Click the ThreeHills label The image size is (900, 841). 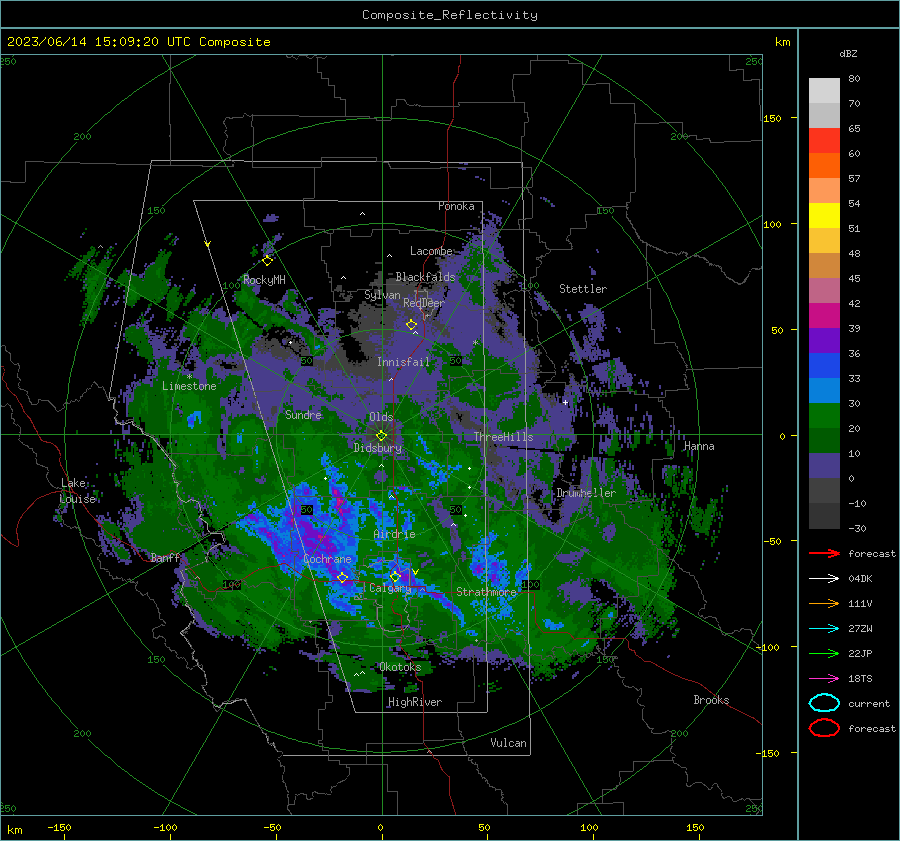pos(503,437)
